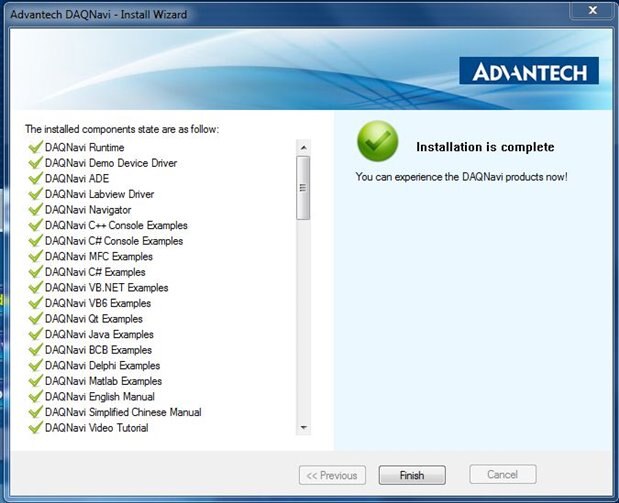Image resolution: width=619 pixels, height=503 pixels.
Task: Click the checkmark beside DAQNavi BCB Examples
Action: pyautogui.click(x=35, y=349)
